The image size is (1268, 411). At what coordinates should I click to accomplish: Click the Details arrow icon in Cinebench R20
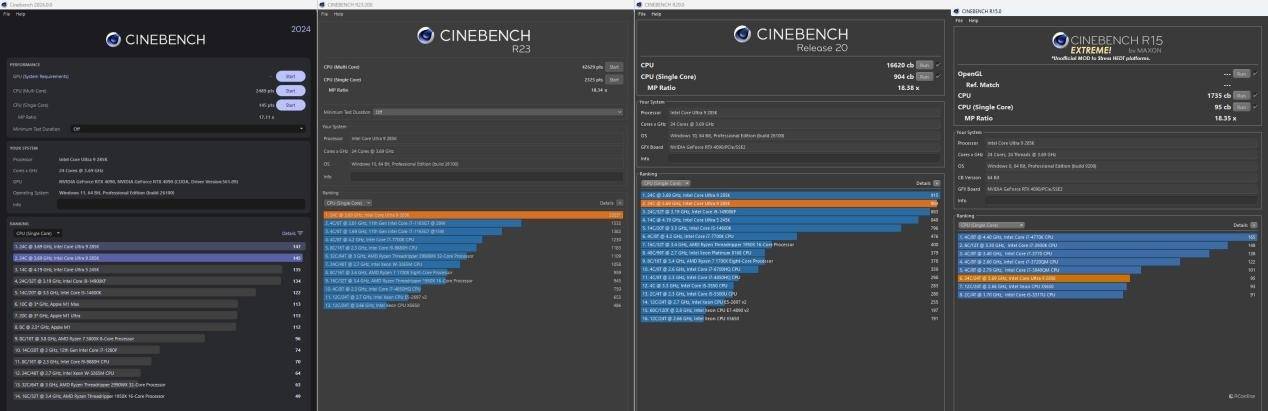pyautogui.click(x=937, y=183)
